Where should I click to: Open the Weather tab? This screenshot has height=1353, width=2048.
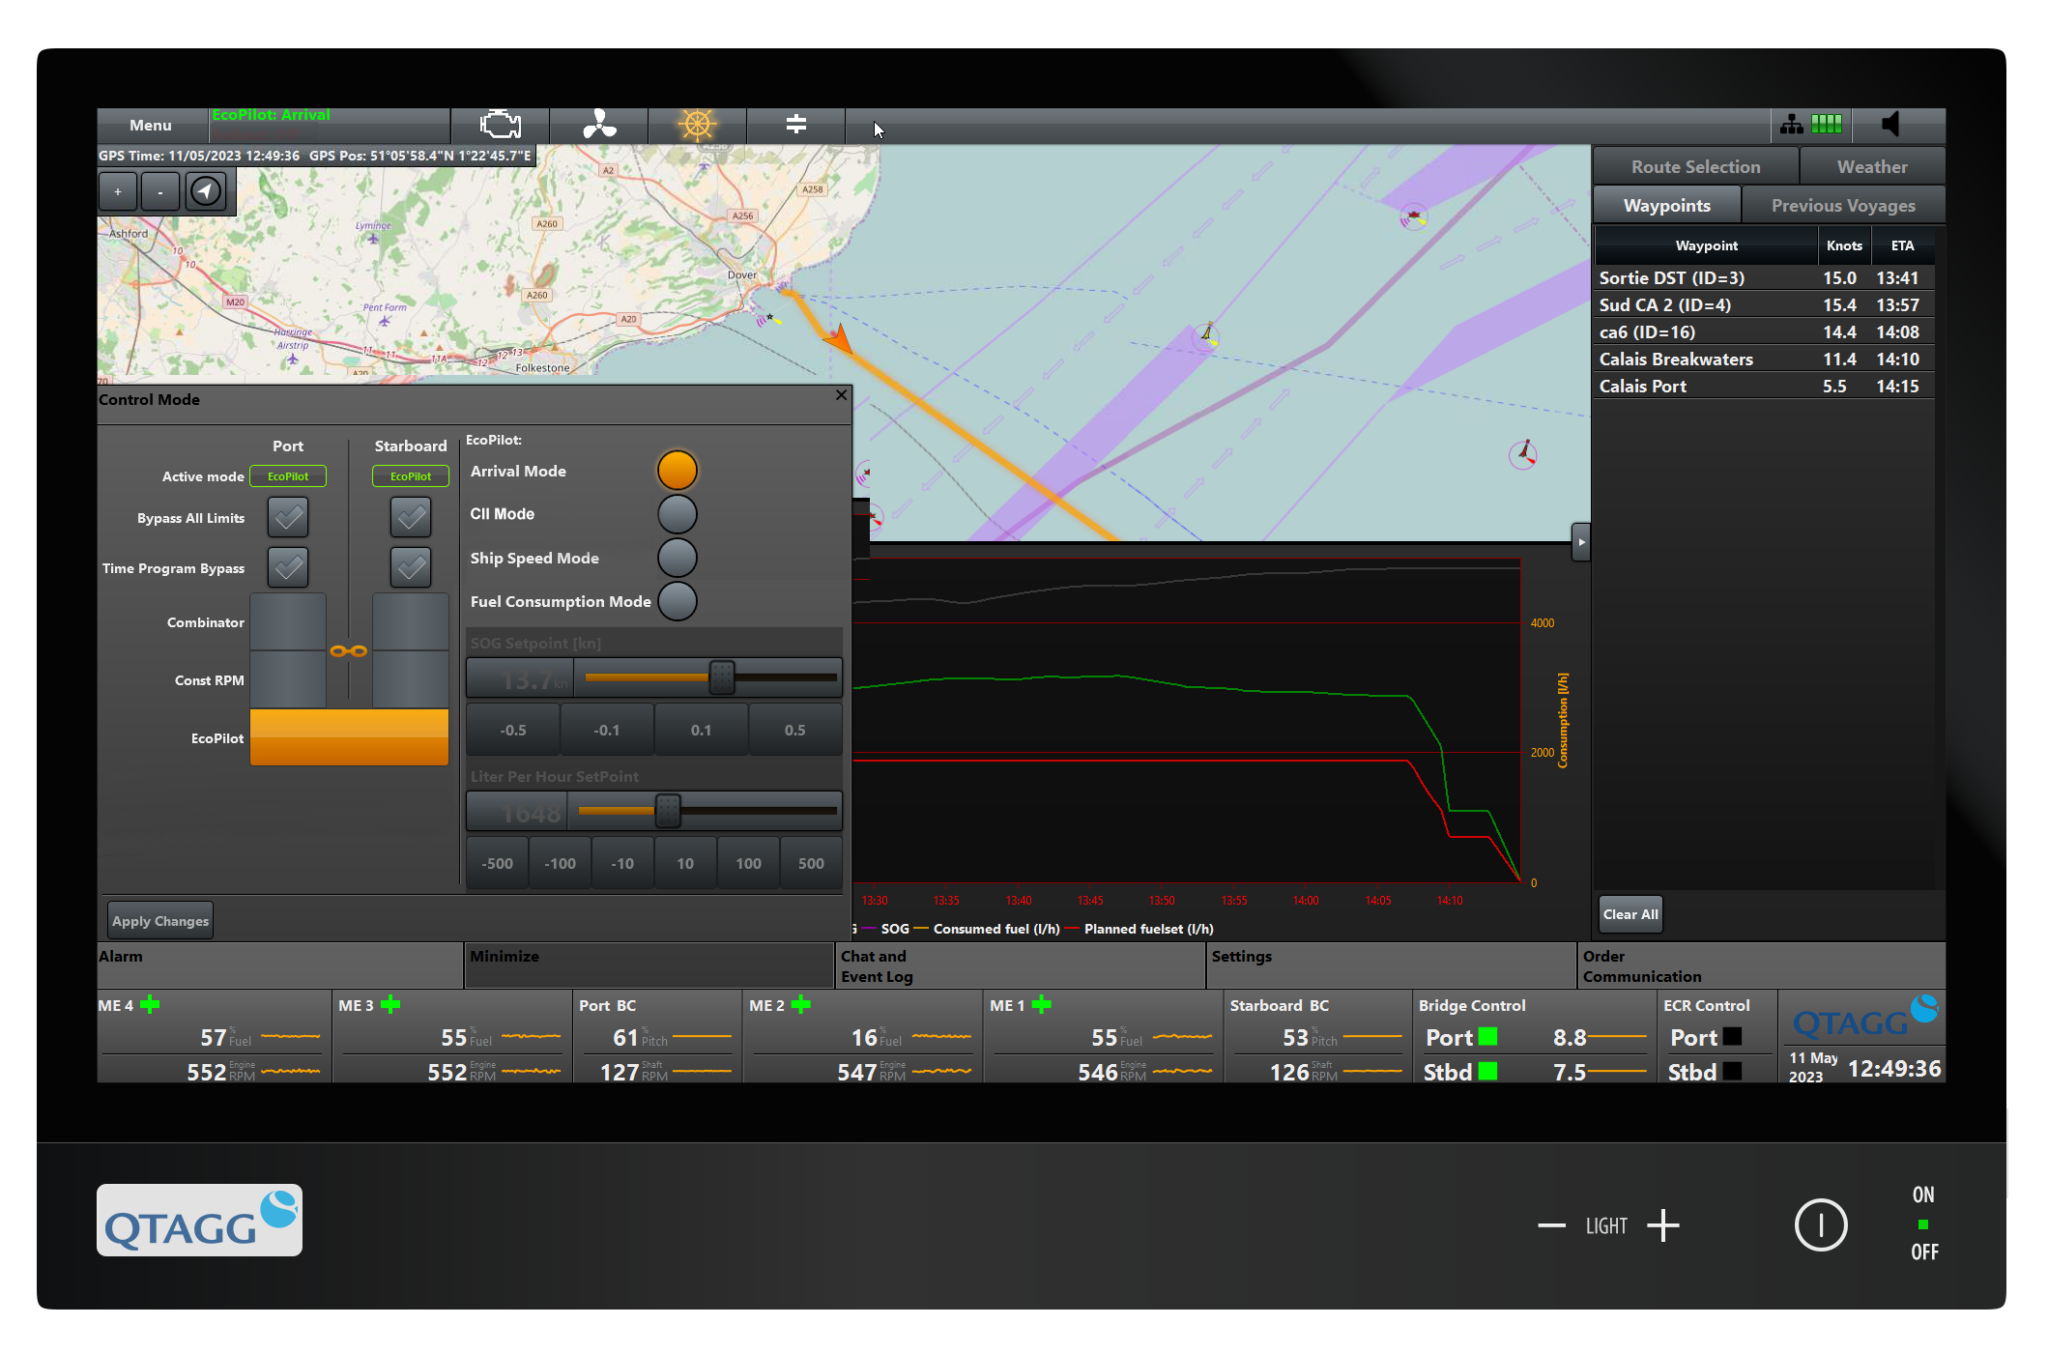(x=1871, y=165)
